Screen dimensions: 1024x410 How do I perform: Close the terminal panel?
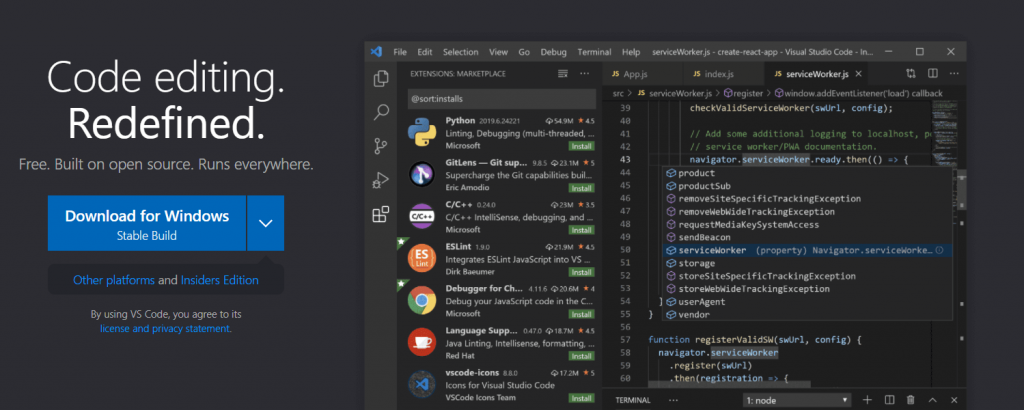pyautogui.click(x=954, y=400)
